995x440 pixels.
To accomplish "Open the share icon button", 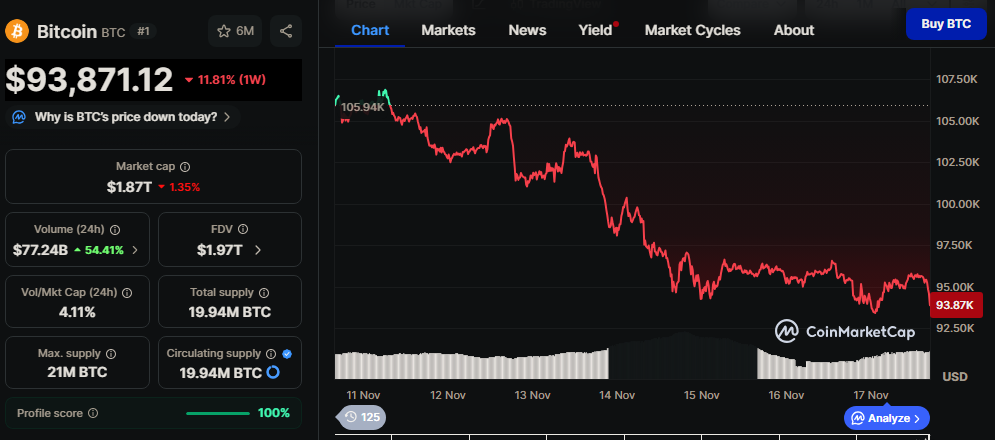I will click(x=286, y=31).
